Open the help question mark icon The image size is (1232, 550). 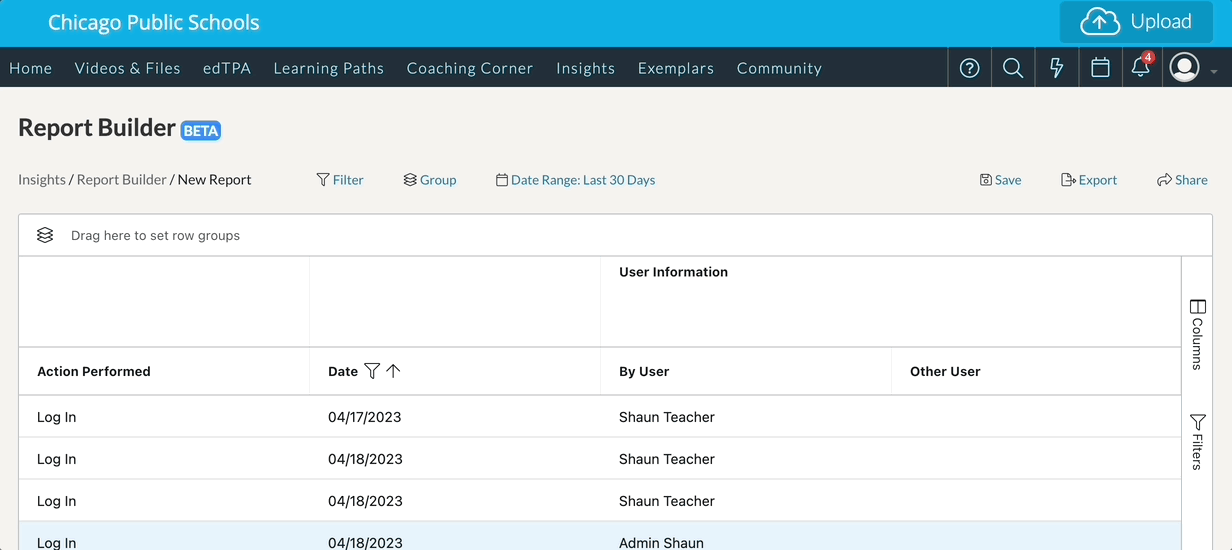click(x=969, y=68)
